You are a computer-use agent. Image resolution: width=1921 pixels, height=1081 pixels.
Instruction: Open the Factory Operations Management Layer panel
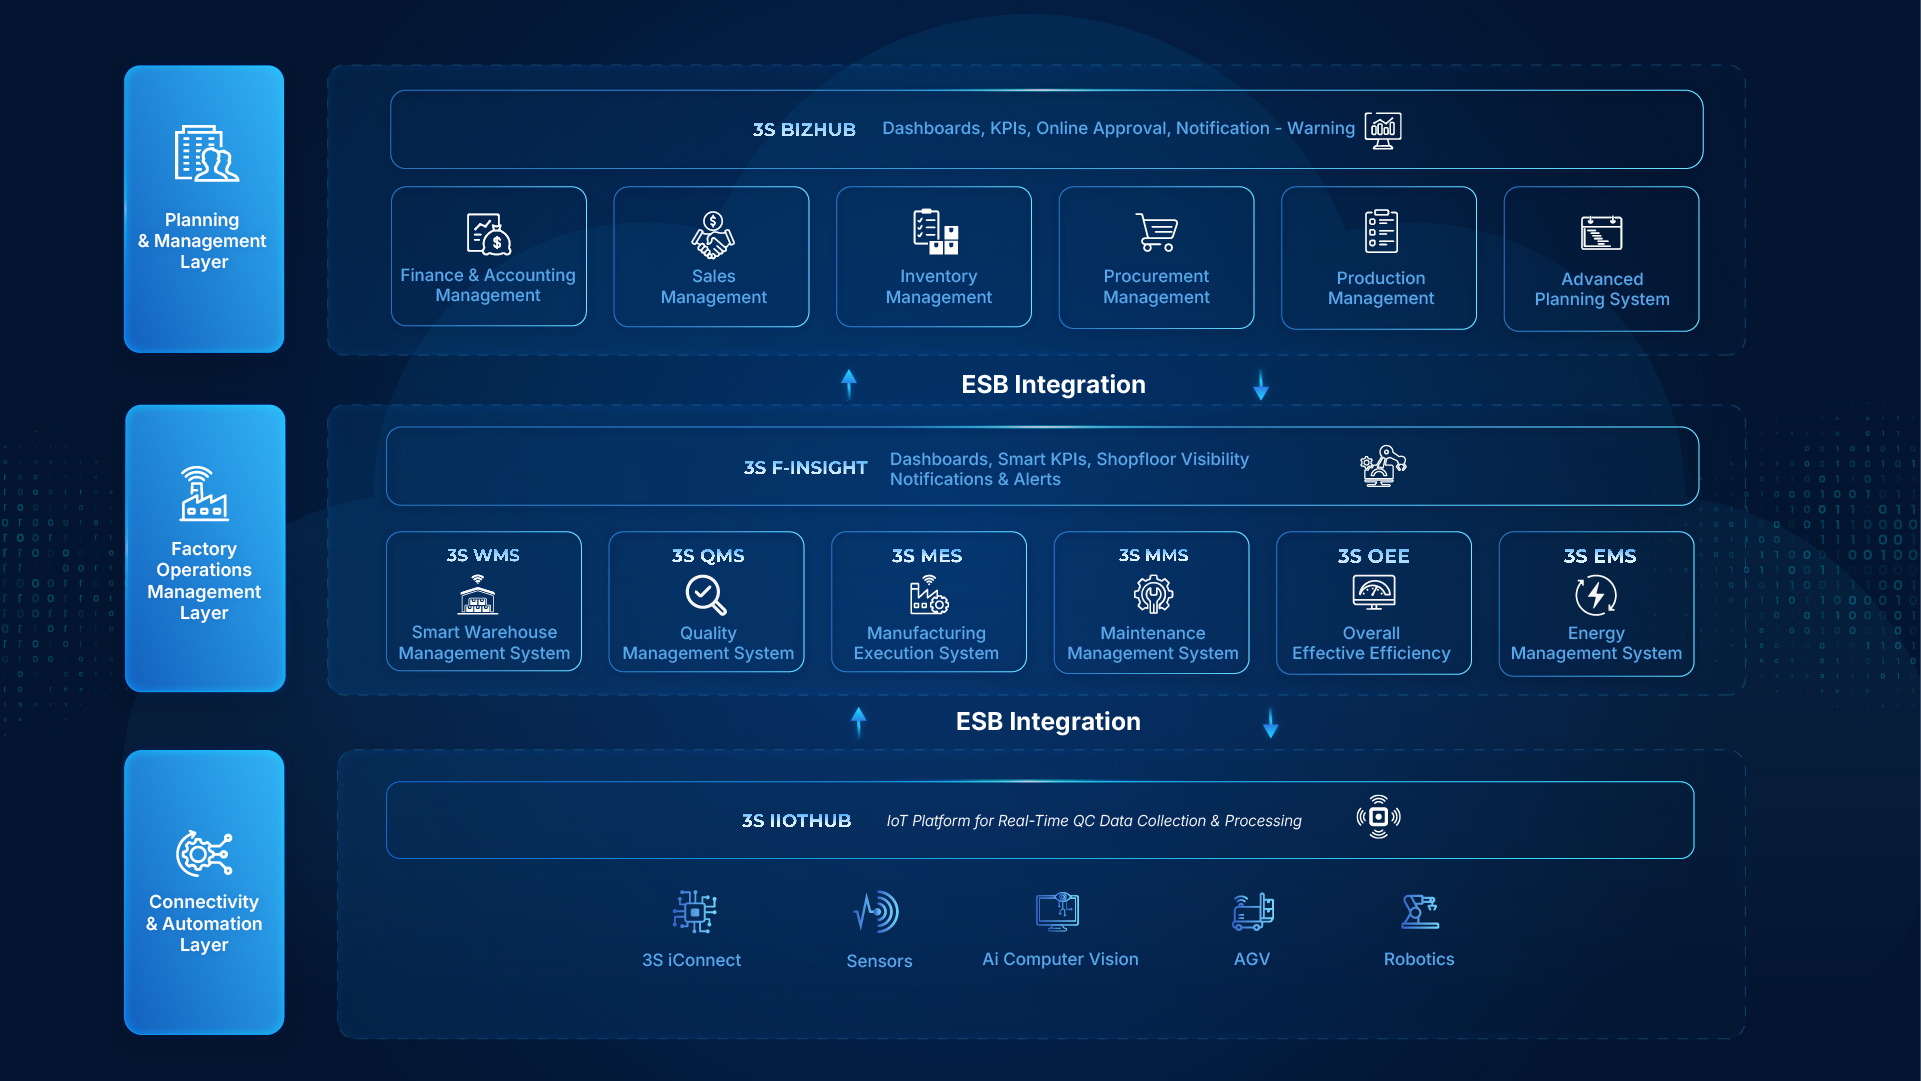(x=205, y=548)
